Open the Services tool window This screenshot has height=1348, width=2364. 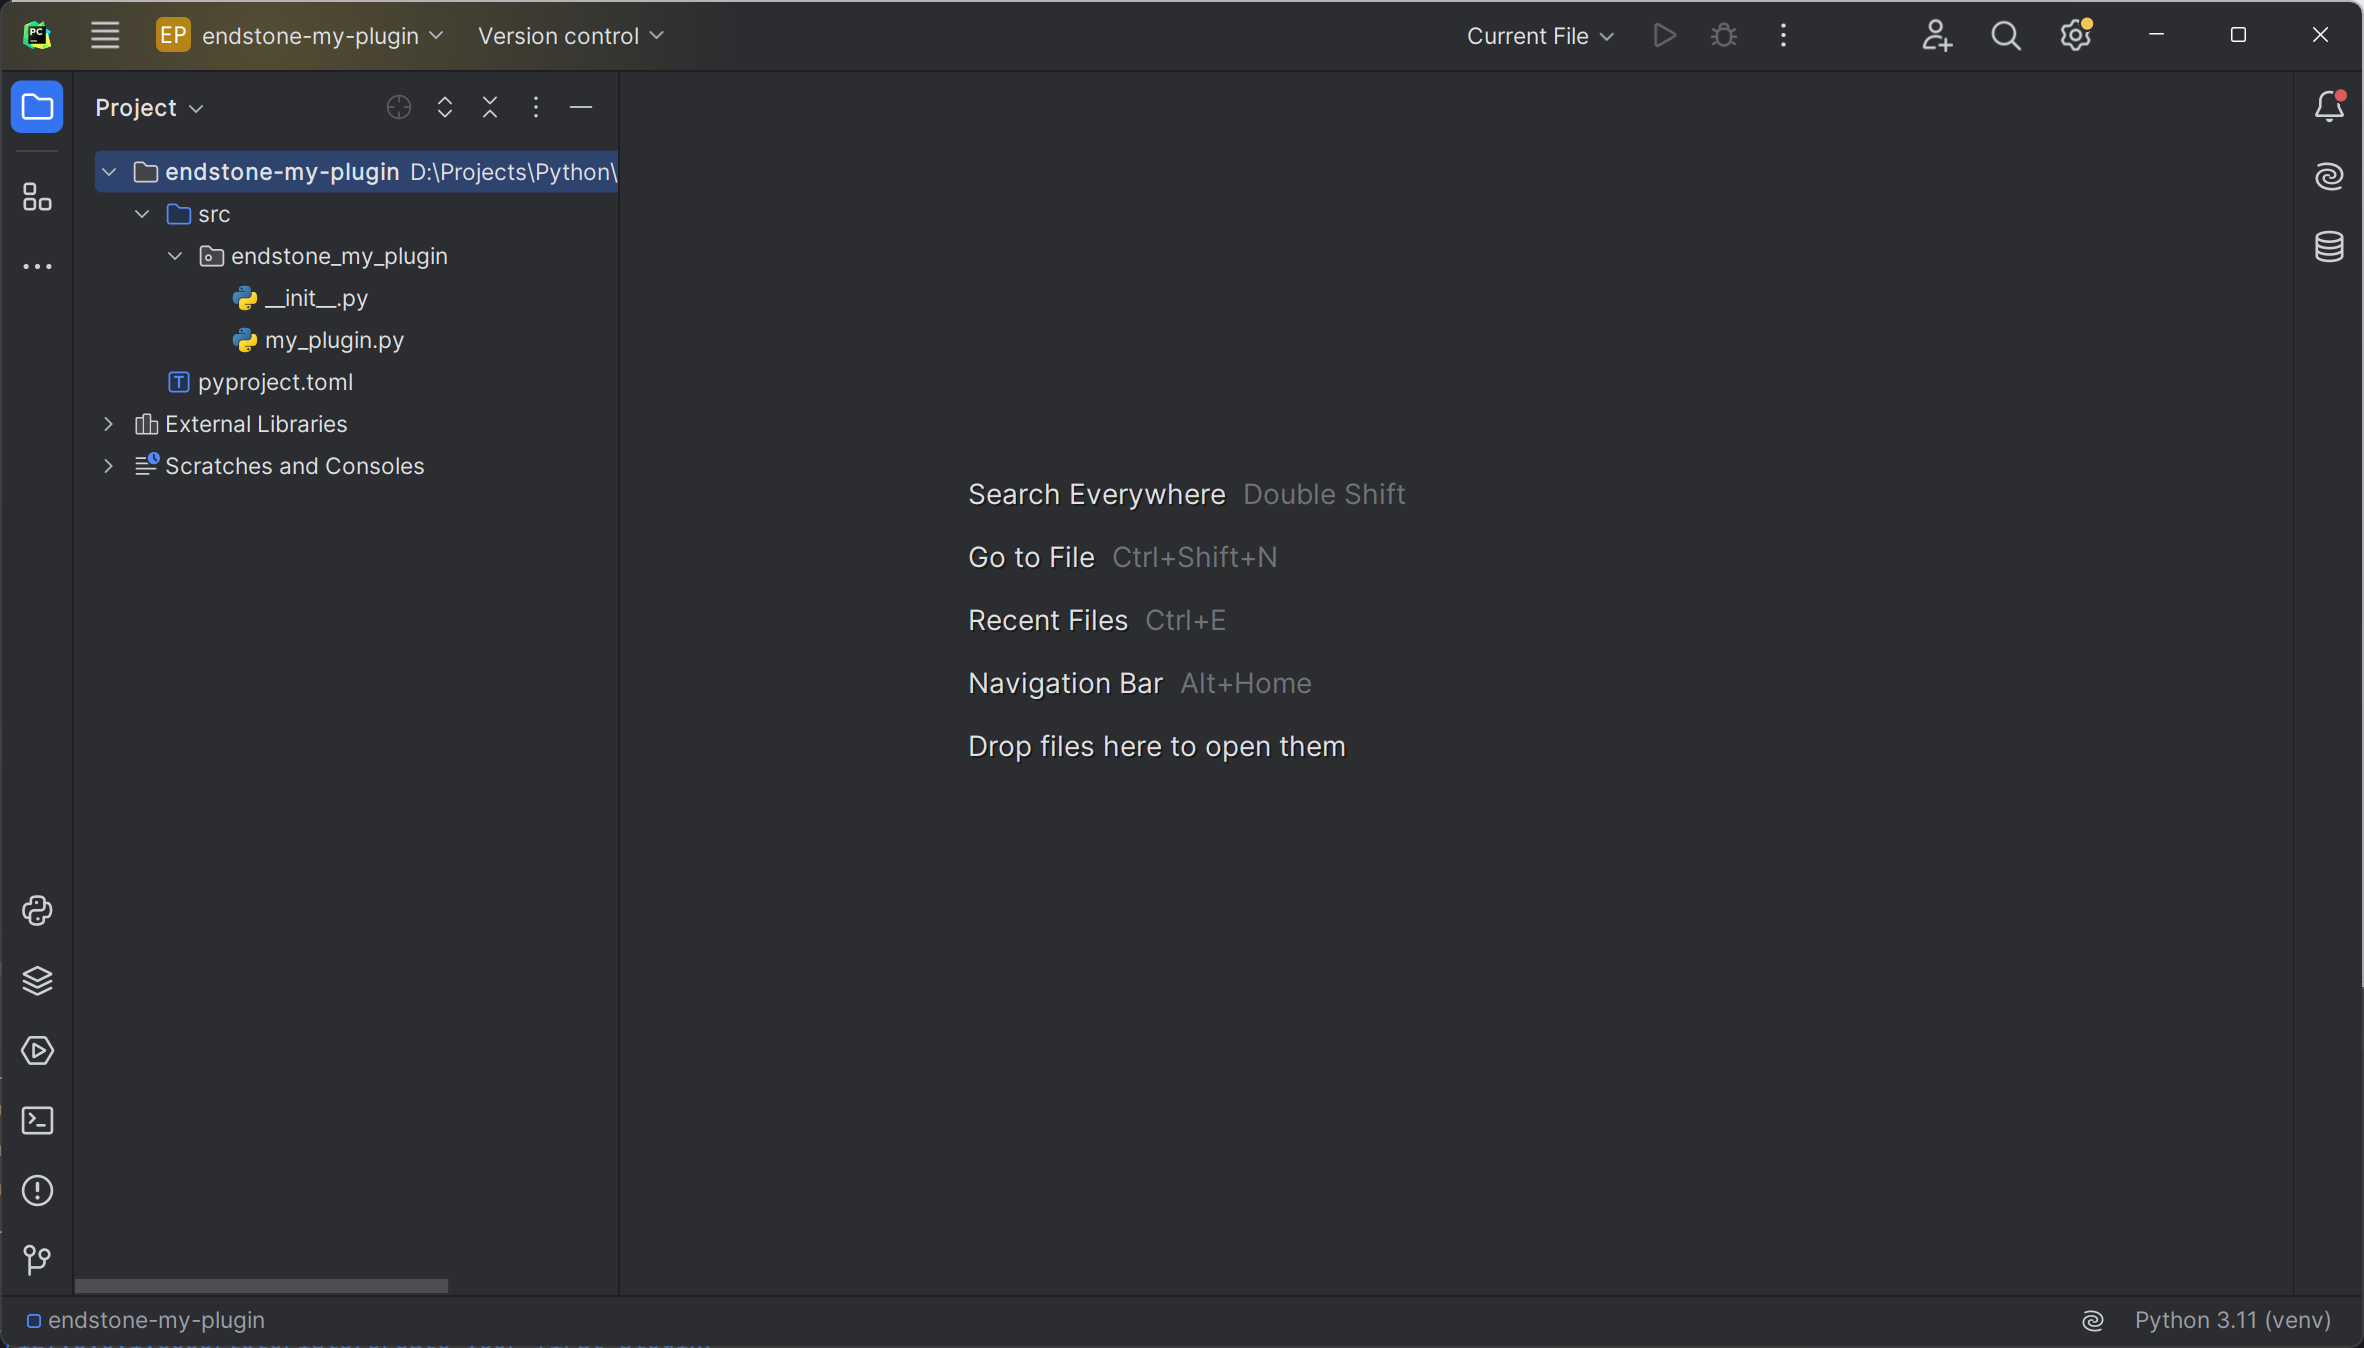(37, 1051)
